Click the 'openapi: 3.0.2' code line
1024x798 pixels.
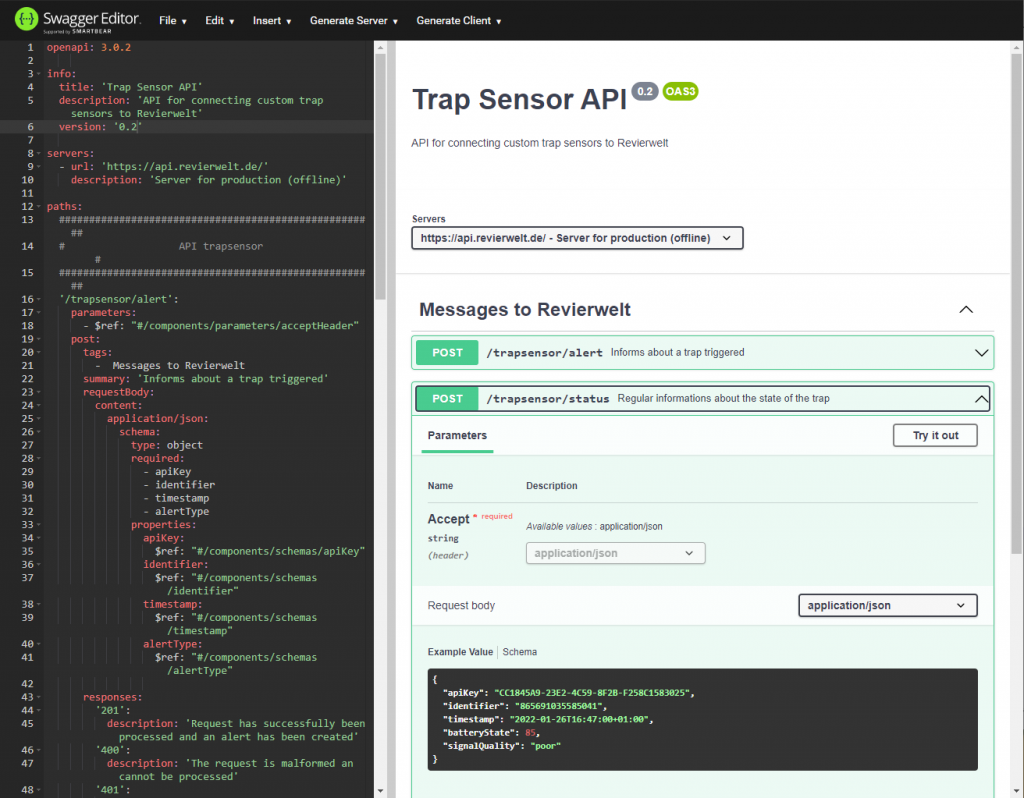pyautogui.click(x=89, y=48)
